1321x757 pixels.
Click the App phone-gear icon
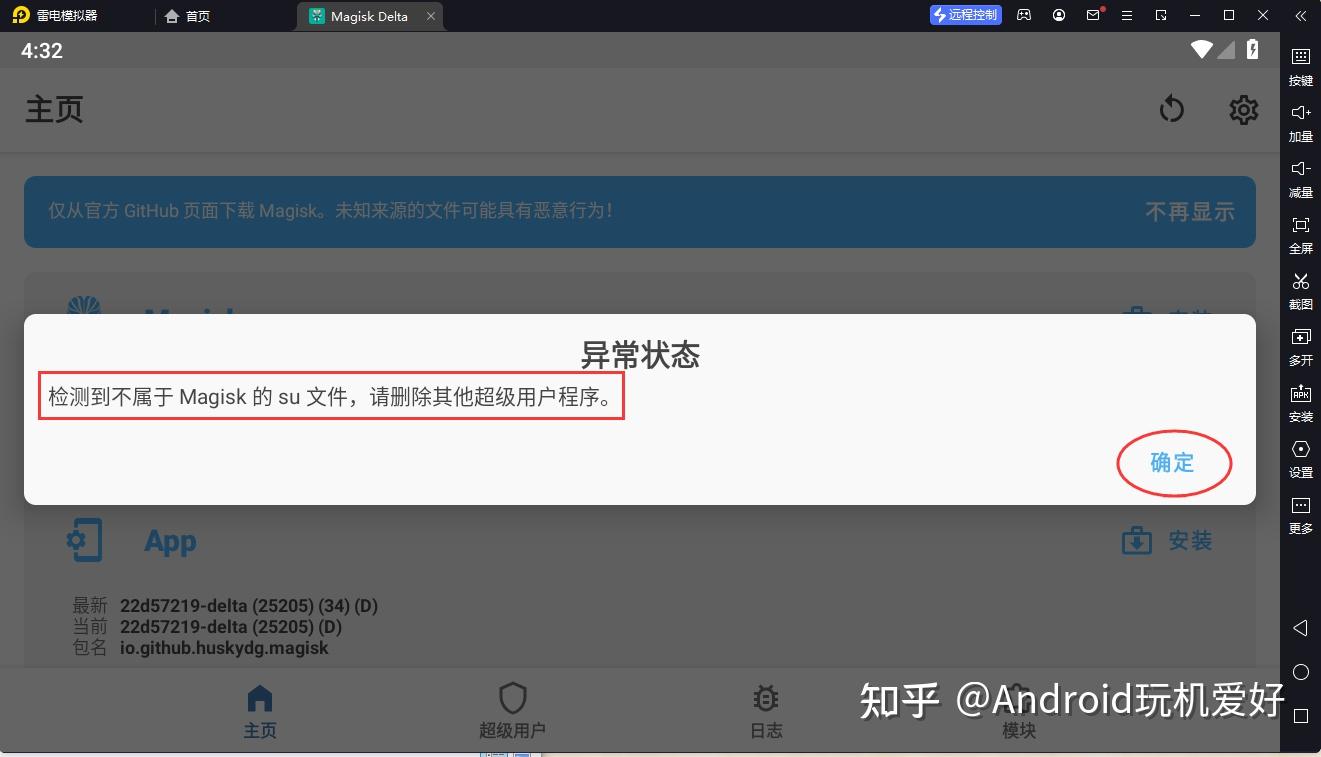(84, 540)
